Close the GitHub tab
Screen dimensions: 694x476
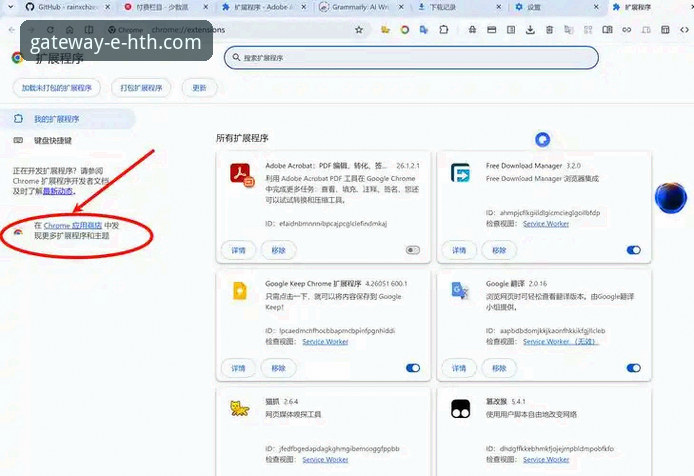click(108, 7)
